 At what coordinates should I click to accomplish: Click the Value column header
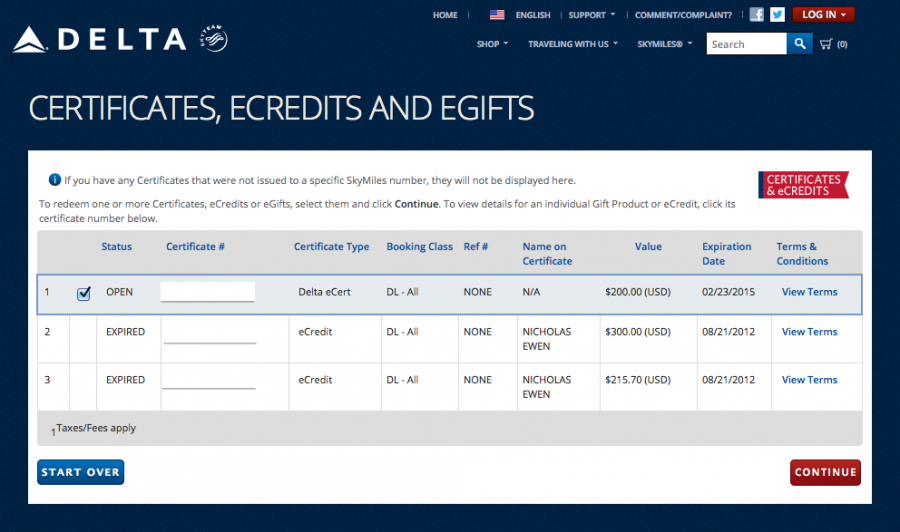point(648,246)
